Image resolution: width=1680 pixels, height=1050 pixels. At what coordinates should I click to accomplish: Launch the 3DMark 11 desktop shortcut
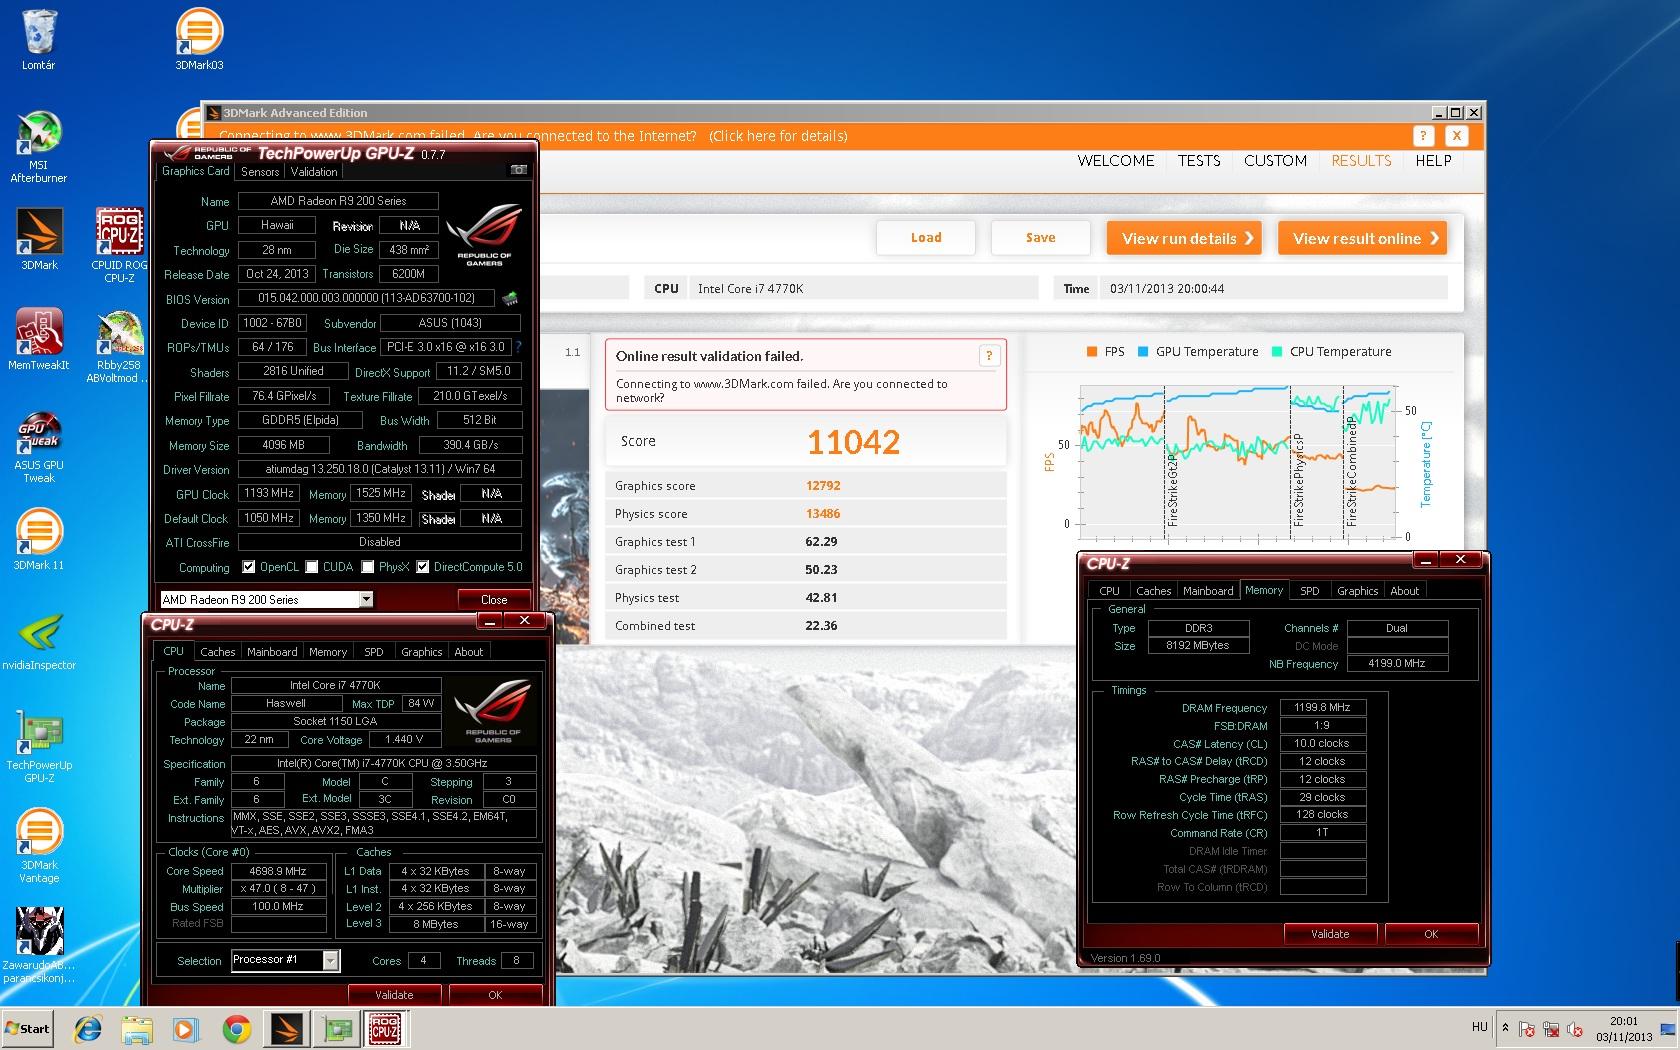[x=39, y=539]
